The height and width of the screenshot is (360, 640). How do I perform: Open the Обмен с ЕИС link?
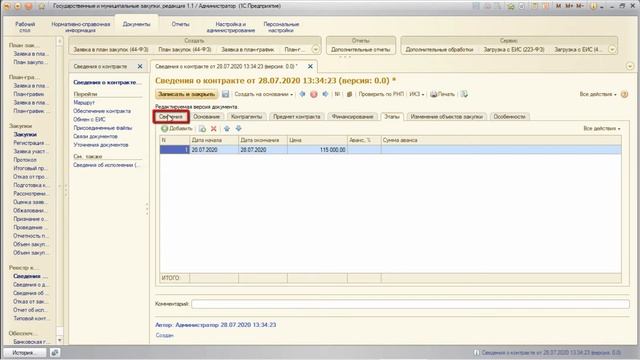(89, 120)
